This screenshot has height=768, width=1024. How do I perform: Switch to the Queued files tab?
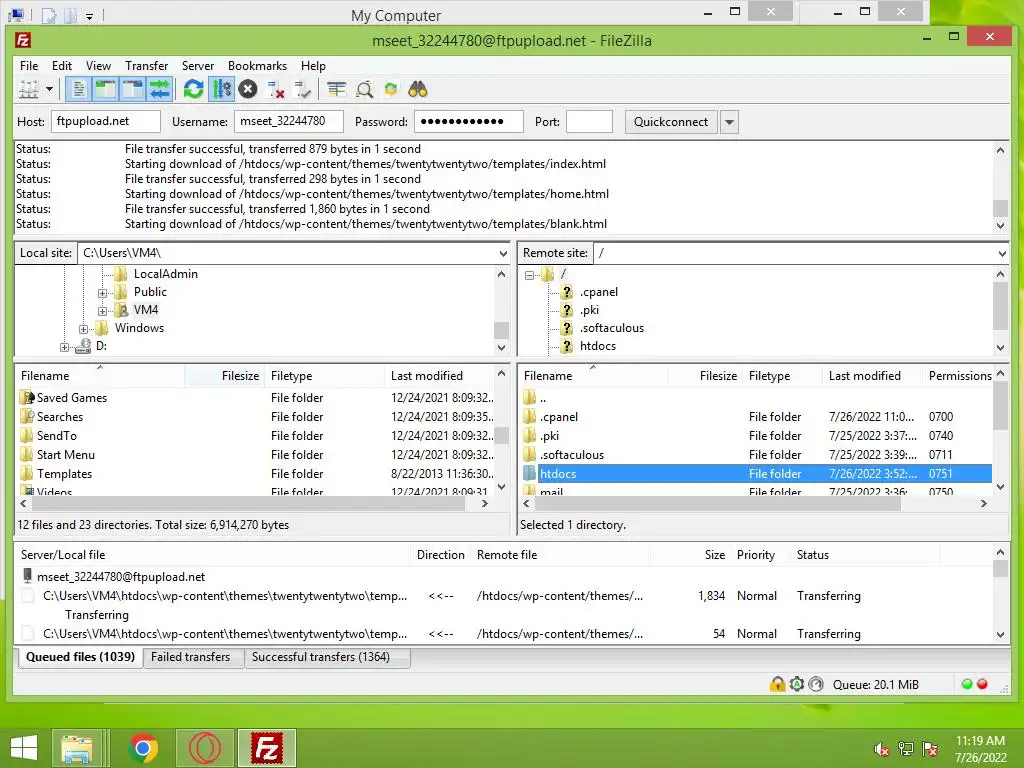pyautogui.click(x=80, y=657)
